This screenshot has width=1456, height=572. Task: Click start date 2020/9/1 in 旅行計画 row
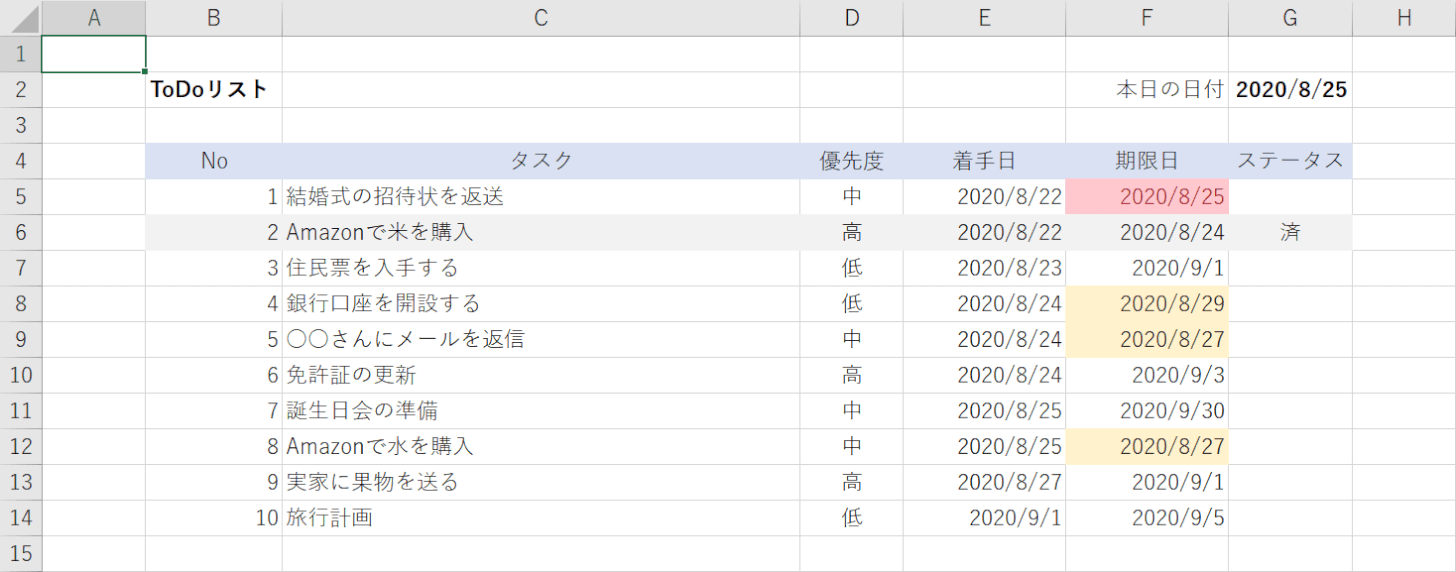985,519
